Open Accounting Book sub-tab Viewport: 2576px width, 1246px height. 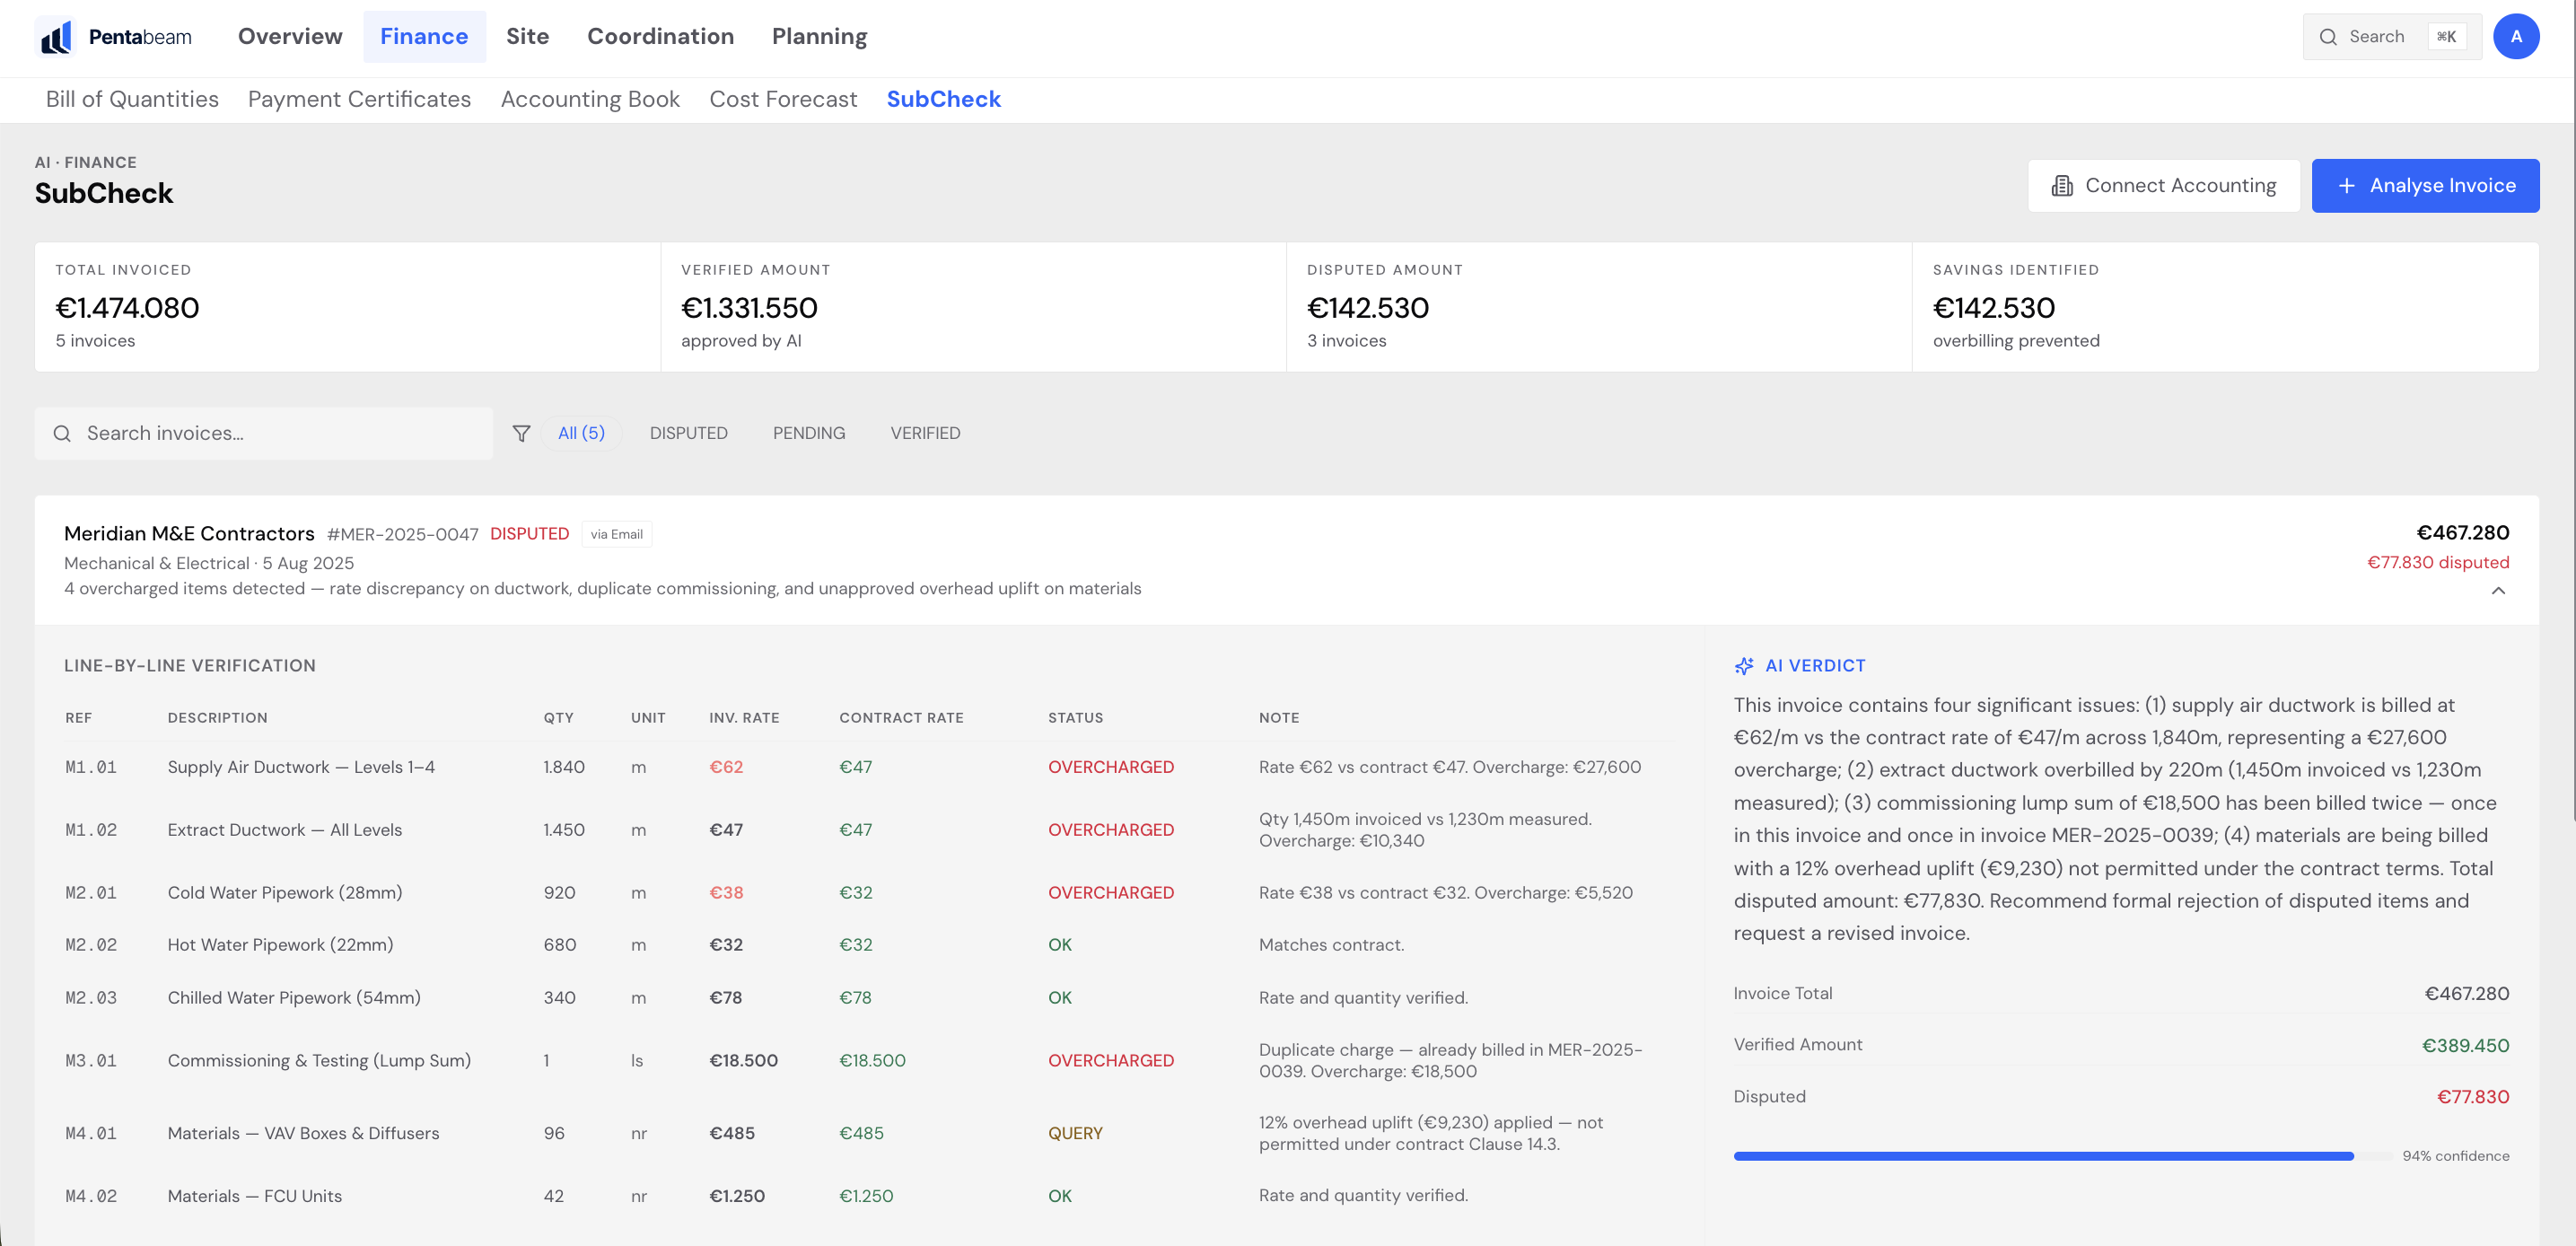pyautogui.click(x=590, y=99)
